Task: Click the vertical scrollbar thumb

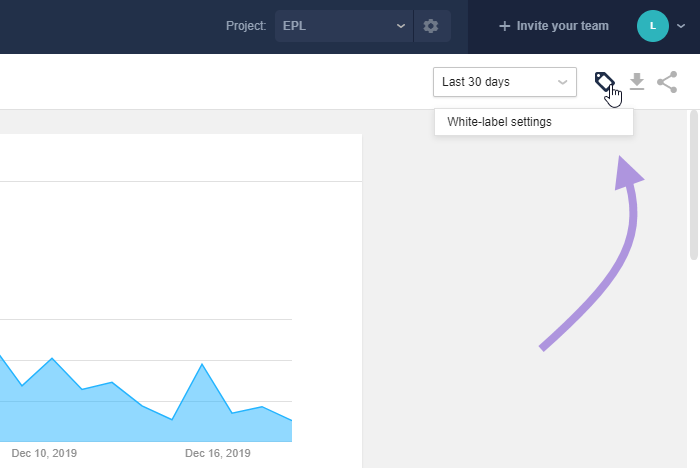Action: (694, 185)
